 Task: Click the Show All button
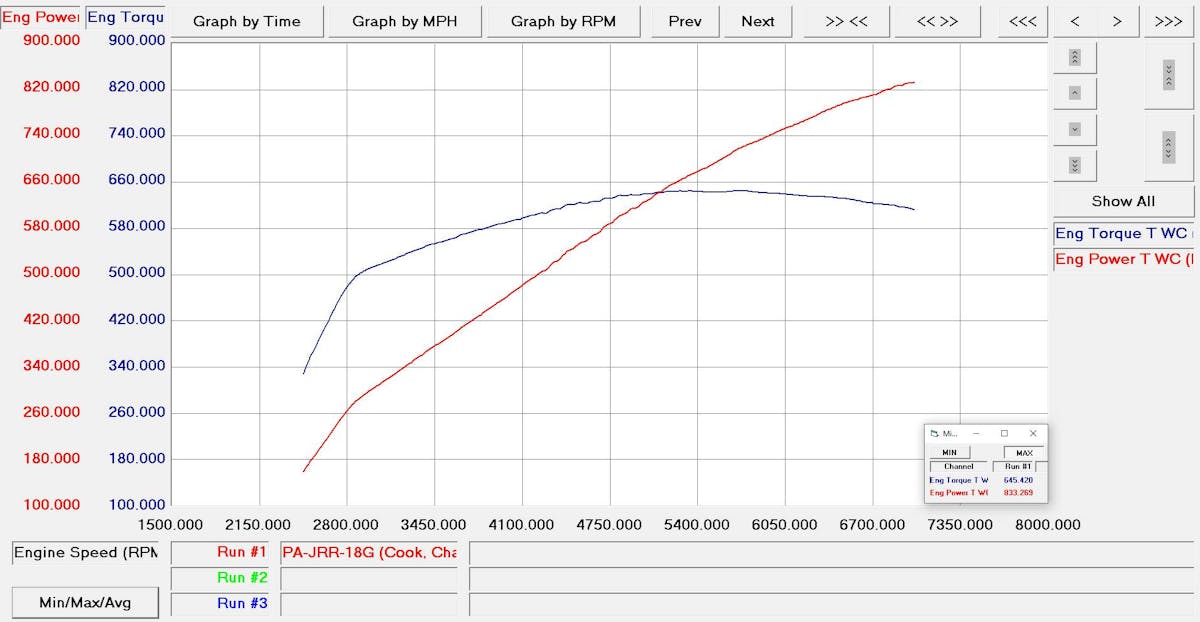[x=1123, y=201]
